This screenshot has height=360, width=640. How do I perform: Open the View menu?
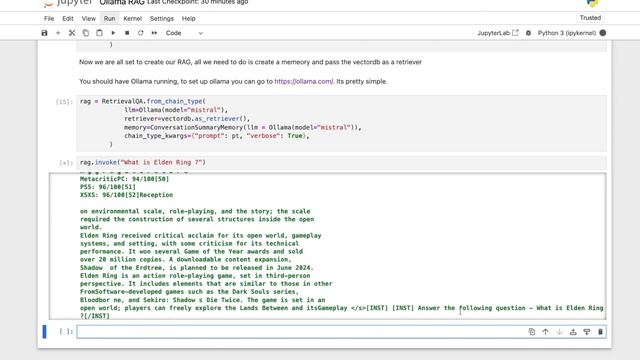(89, 19)
